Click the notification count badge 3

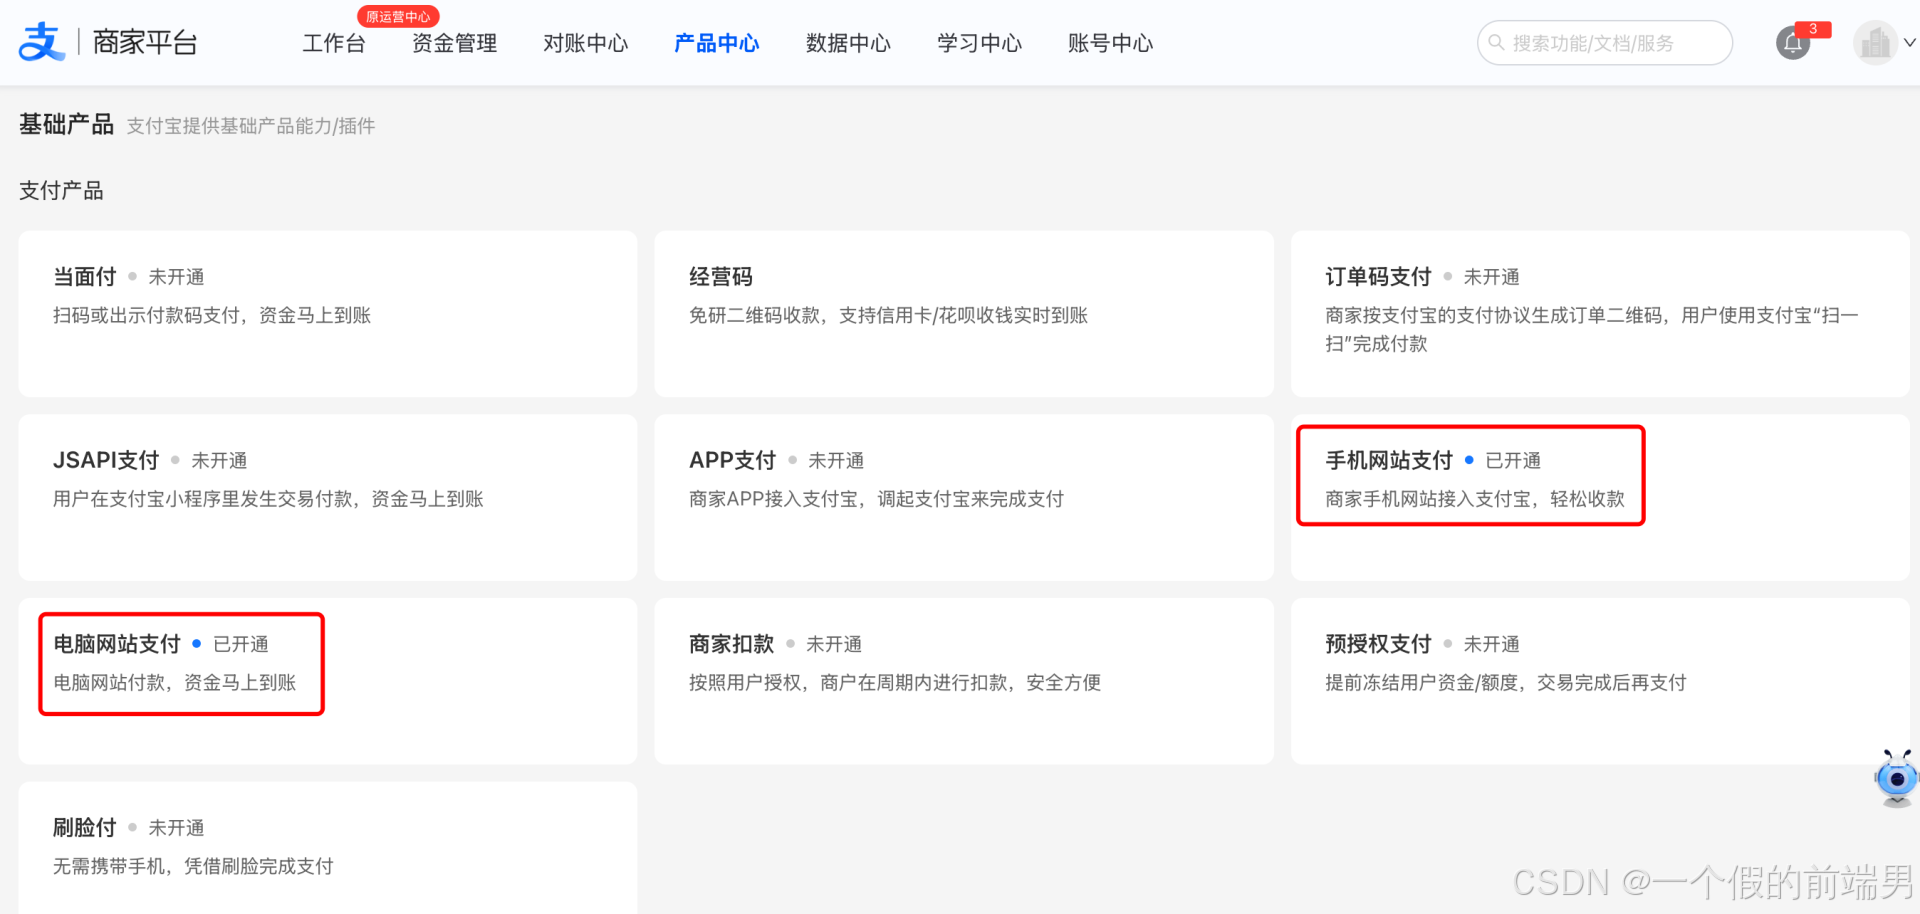tap(1813, 29)
